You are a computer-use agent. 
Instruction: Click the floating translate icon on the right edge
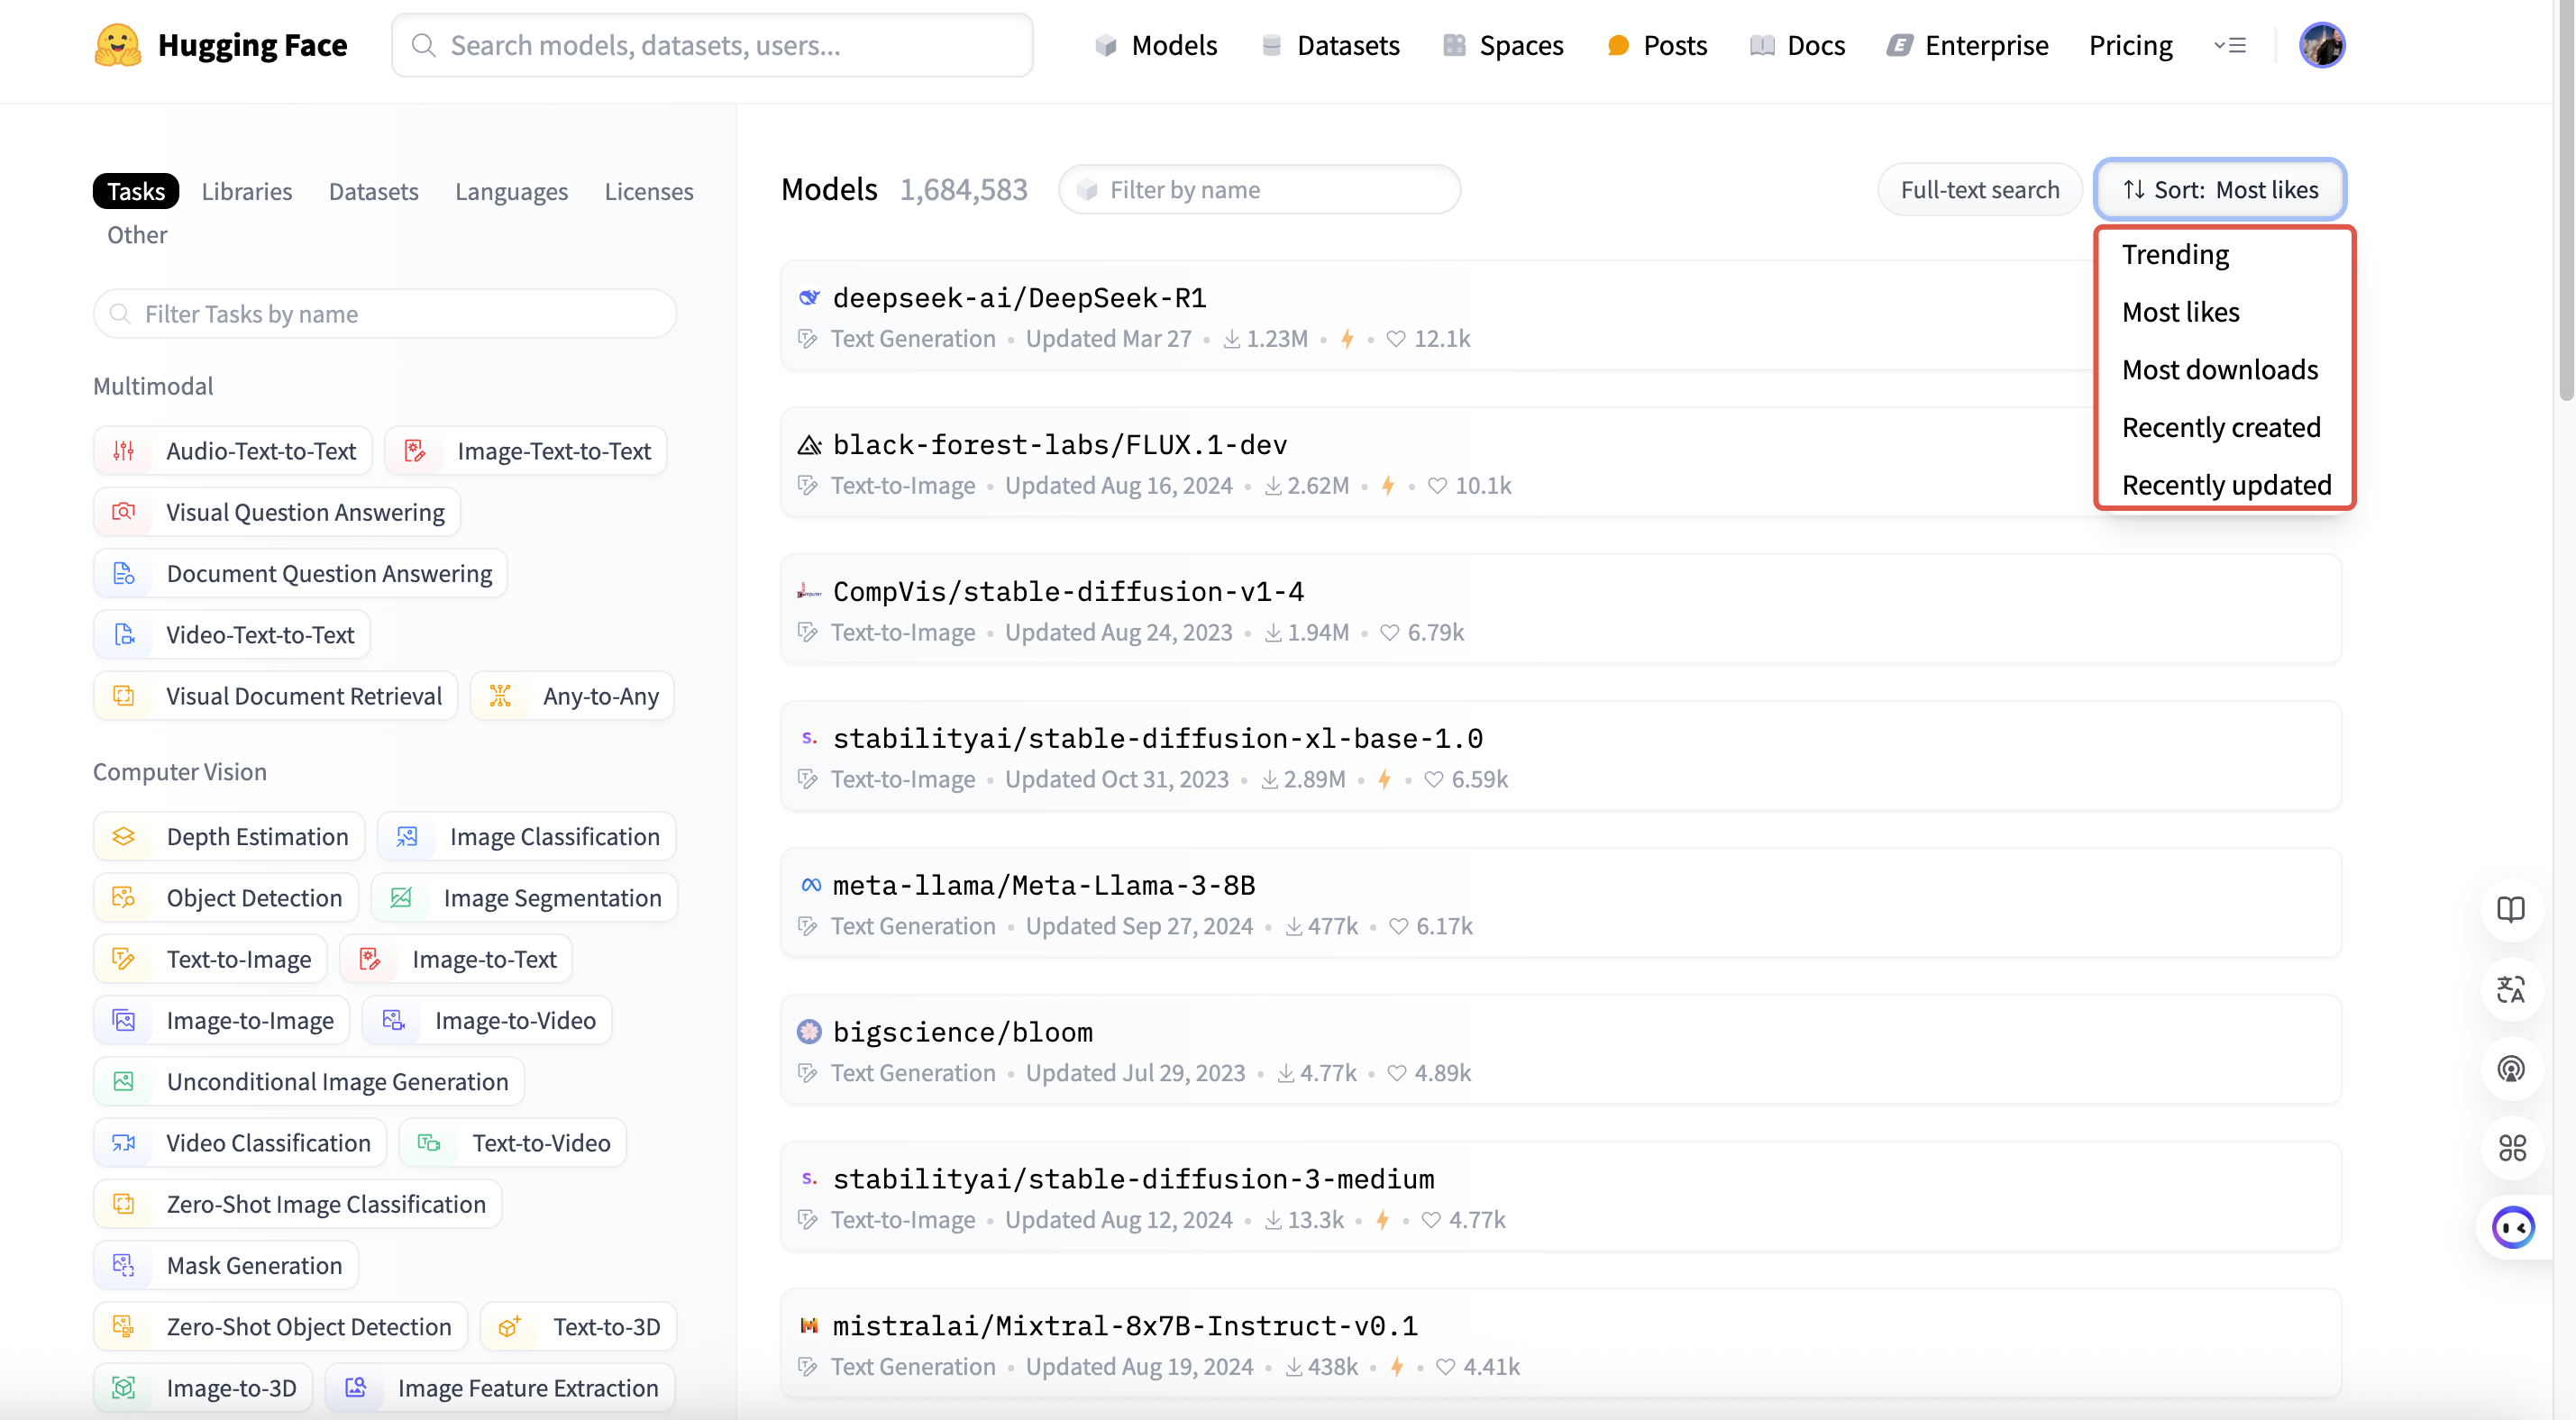click(x=2511, y=990)
